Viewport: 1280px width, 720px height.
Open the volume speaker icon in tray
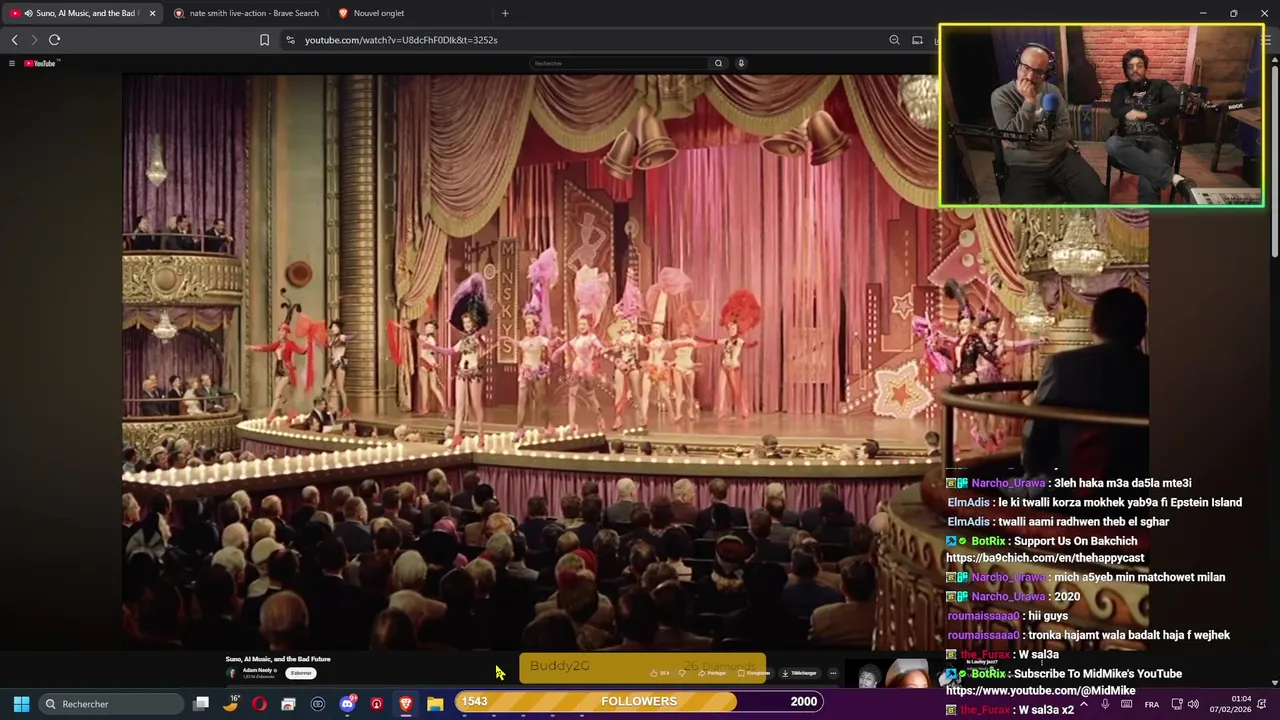tap(1193, 704)
